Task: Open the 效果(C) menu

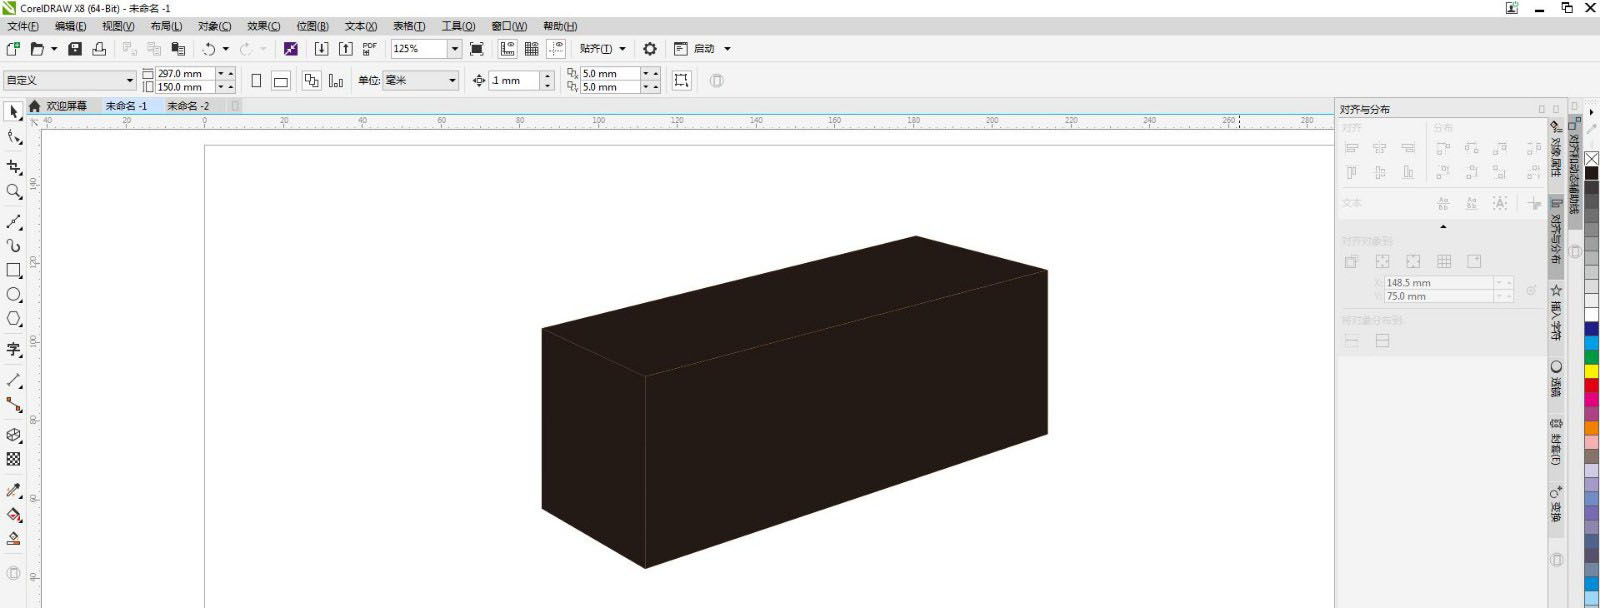Action: pyautogui.click(x=263, y=26)
